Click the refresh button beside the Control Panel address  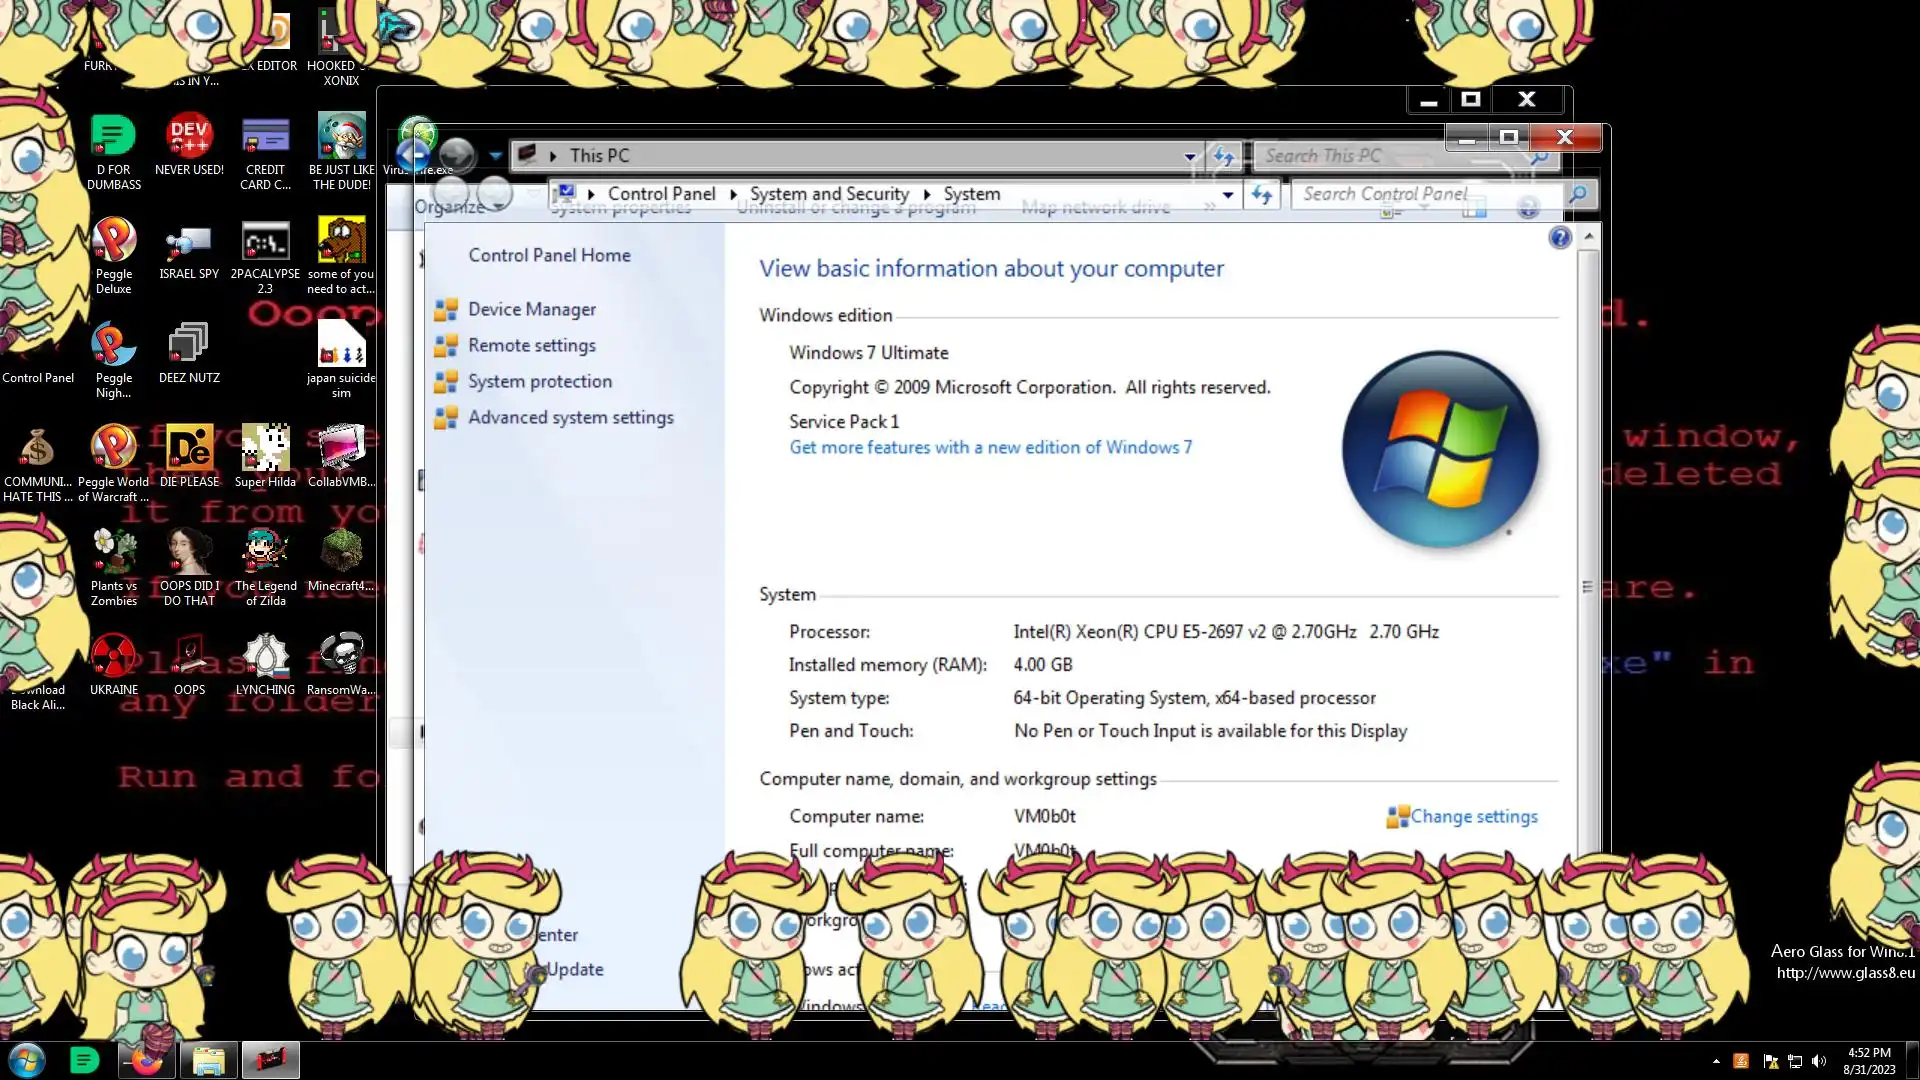tap(1262, 195)
